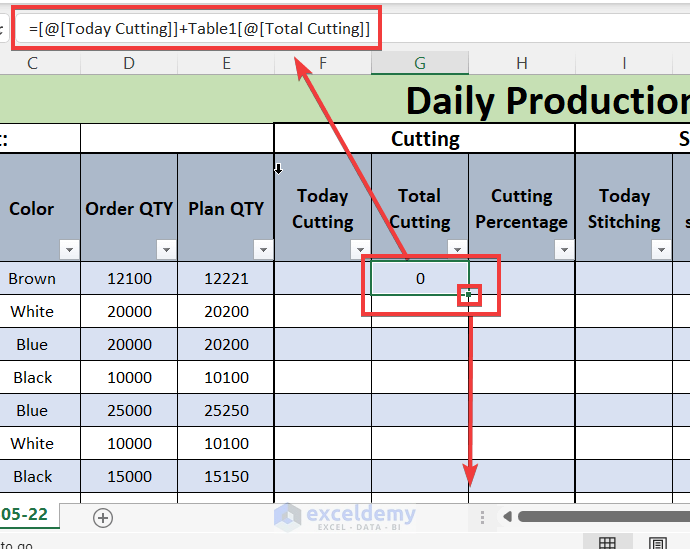Add a new sheet with plus button
The height and width of the screenshot is (549, 690).
coord(102,517)
